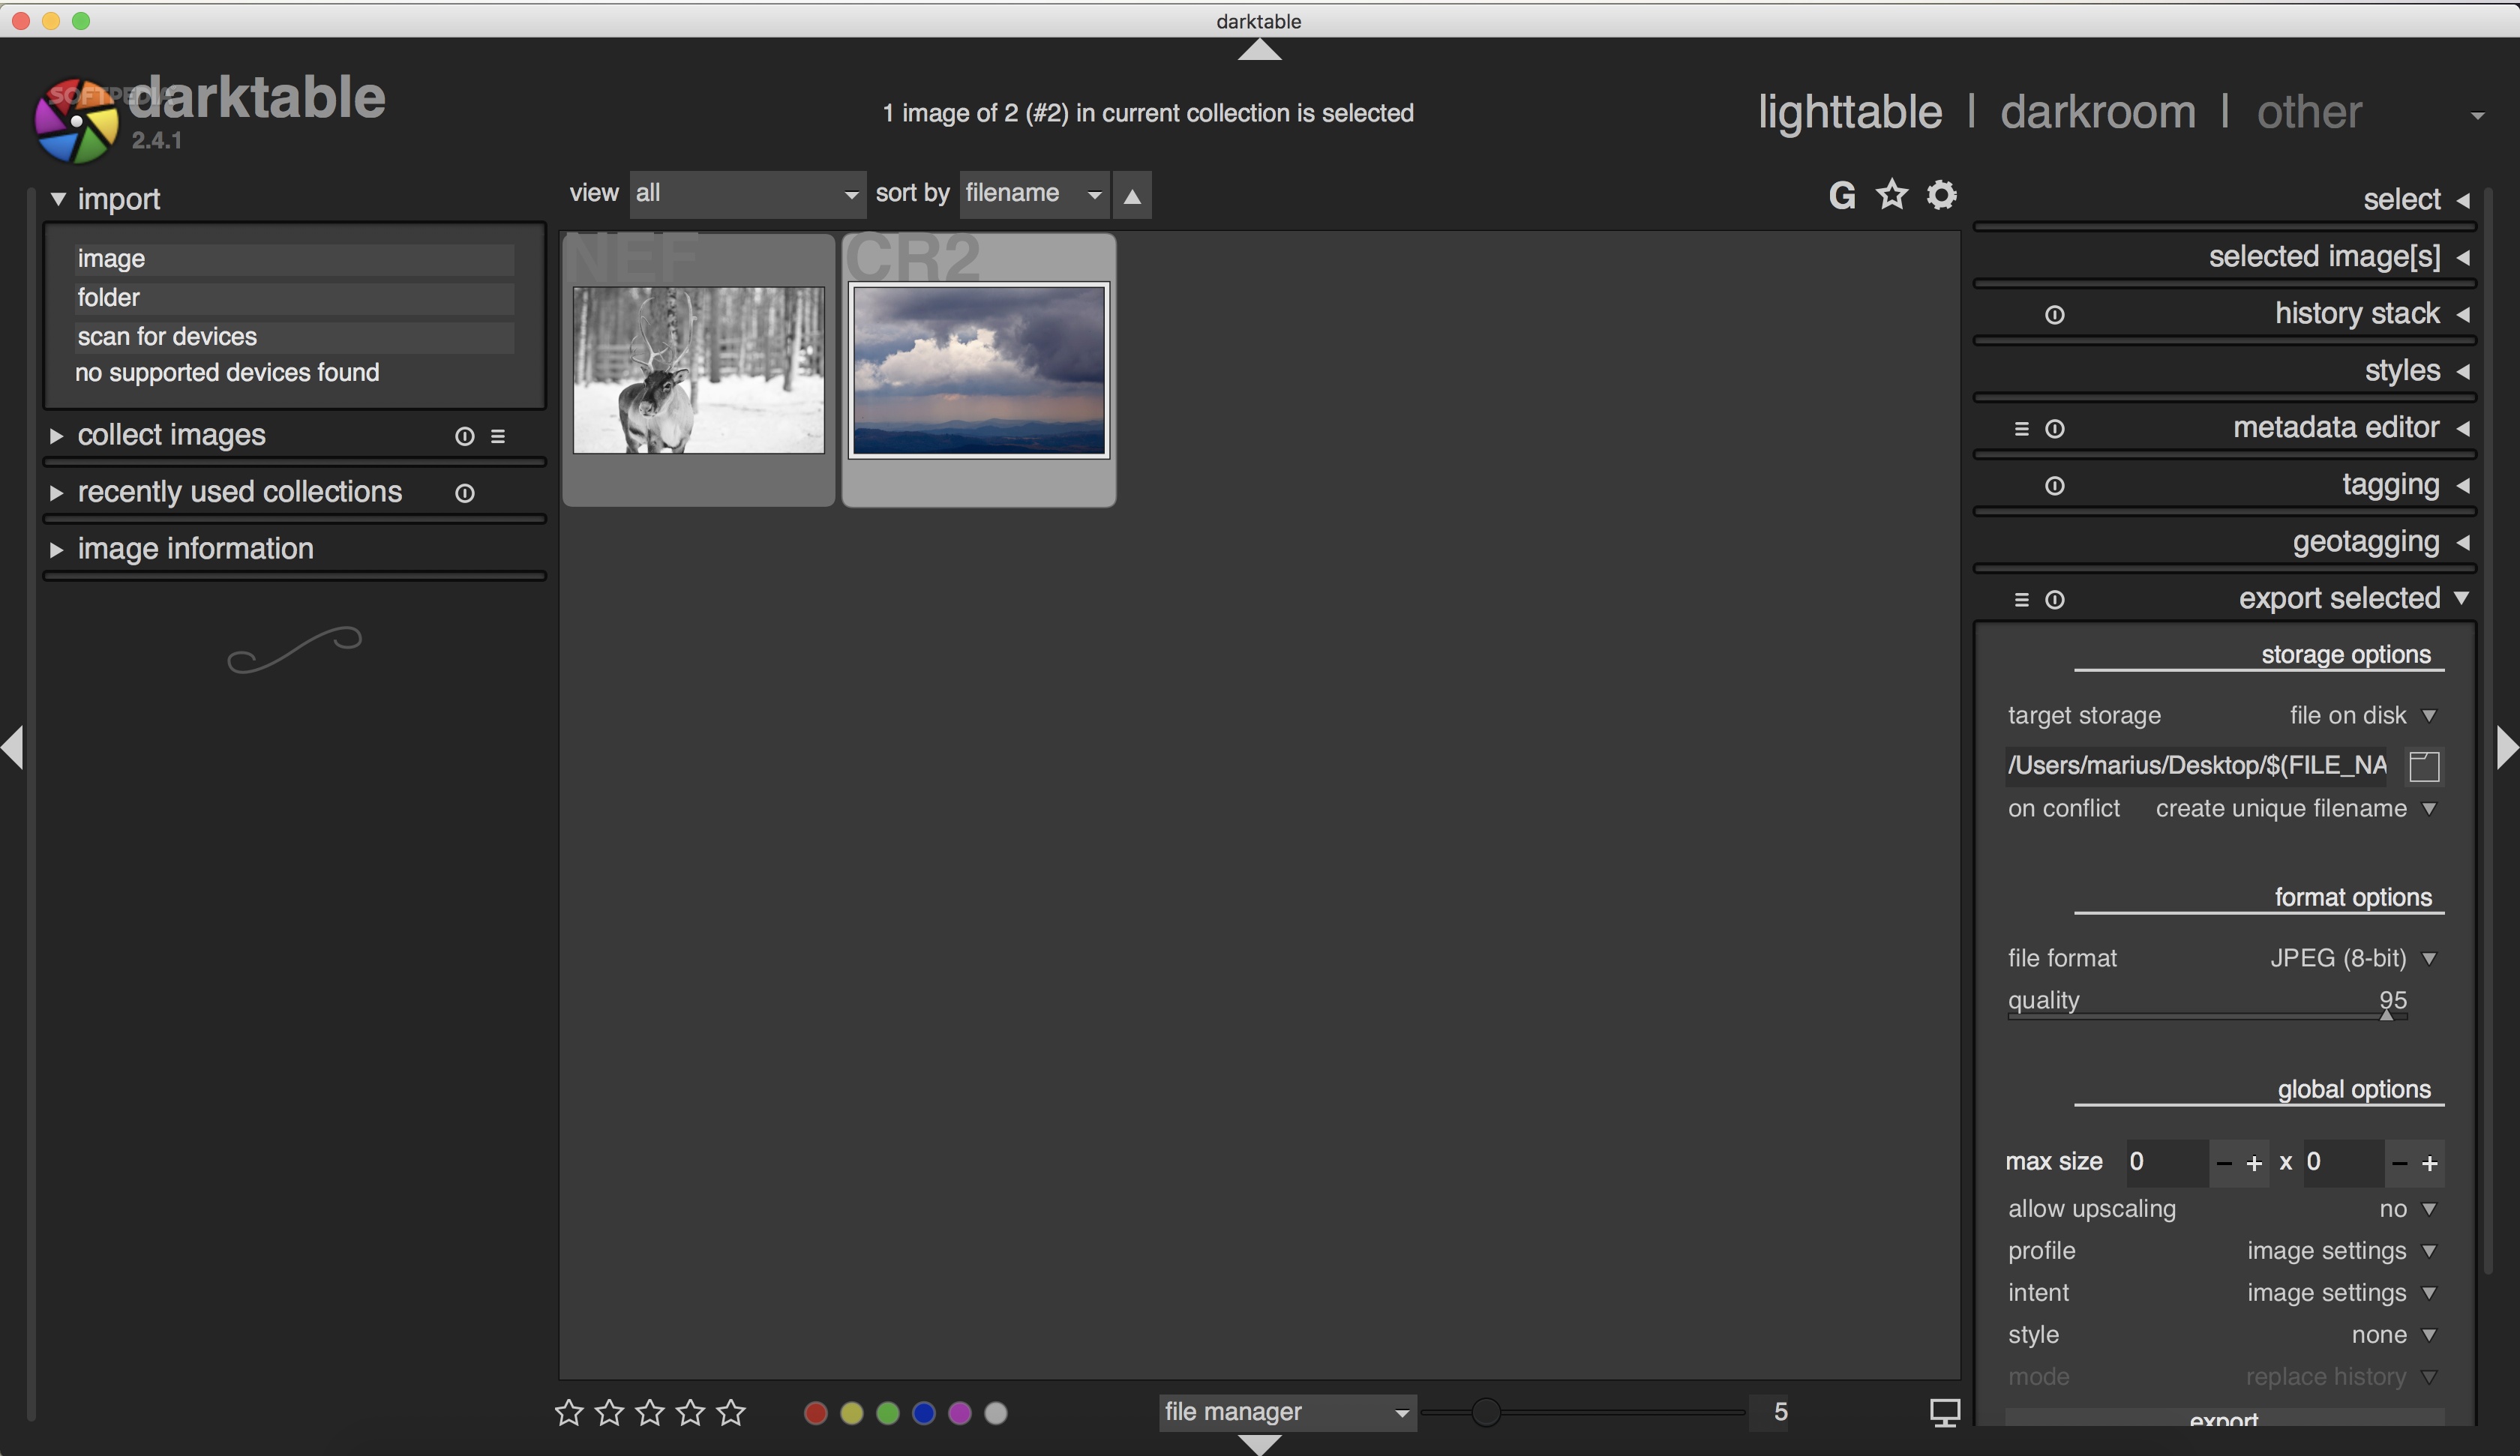Click the star overlay icon near the gear
2520x1456 pixels.
click(x=1891, y=195)
